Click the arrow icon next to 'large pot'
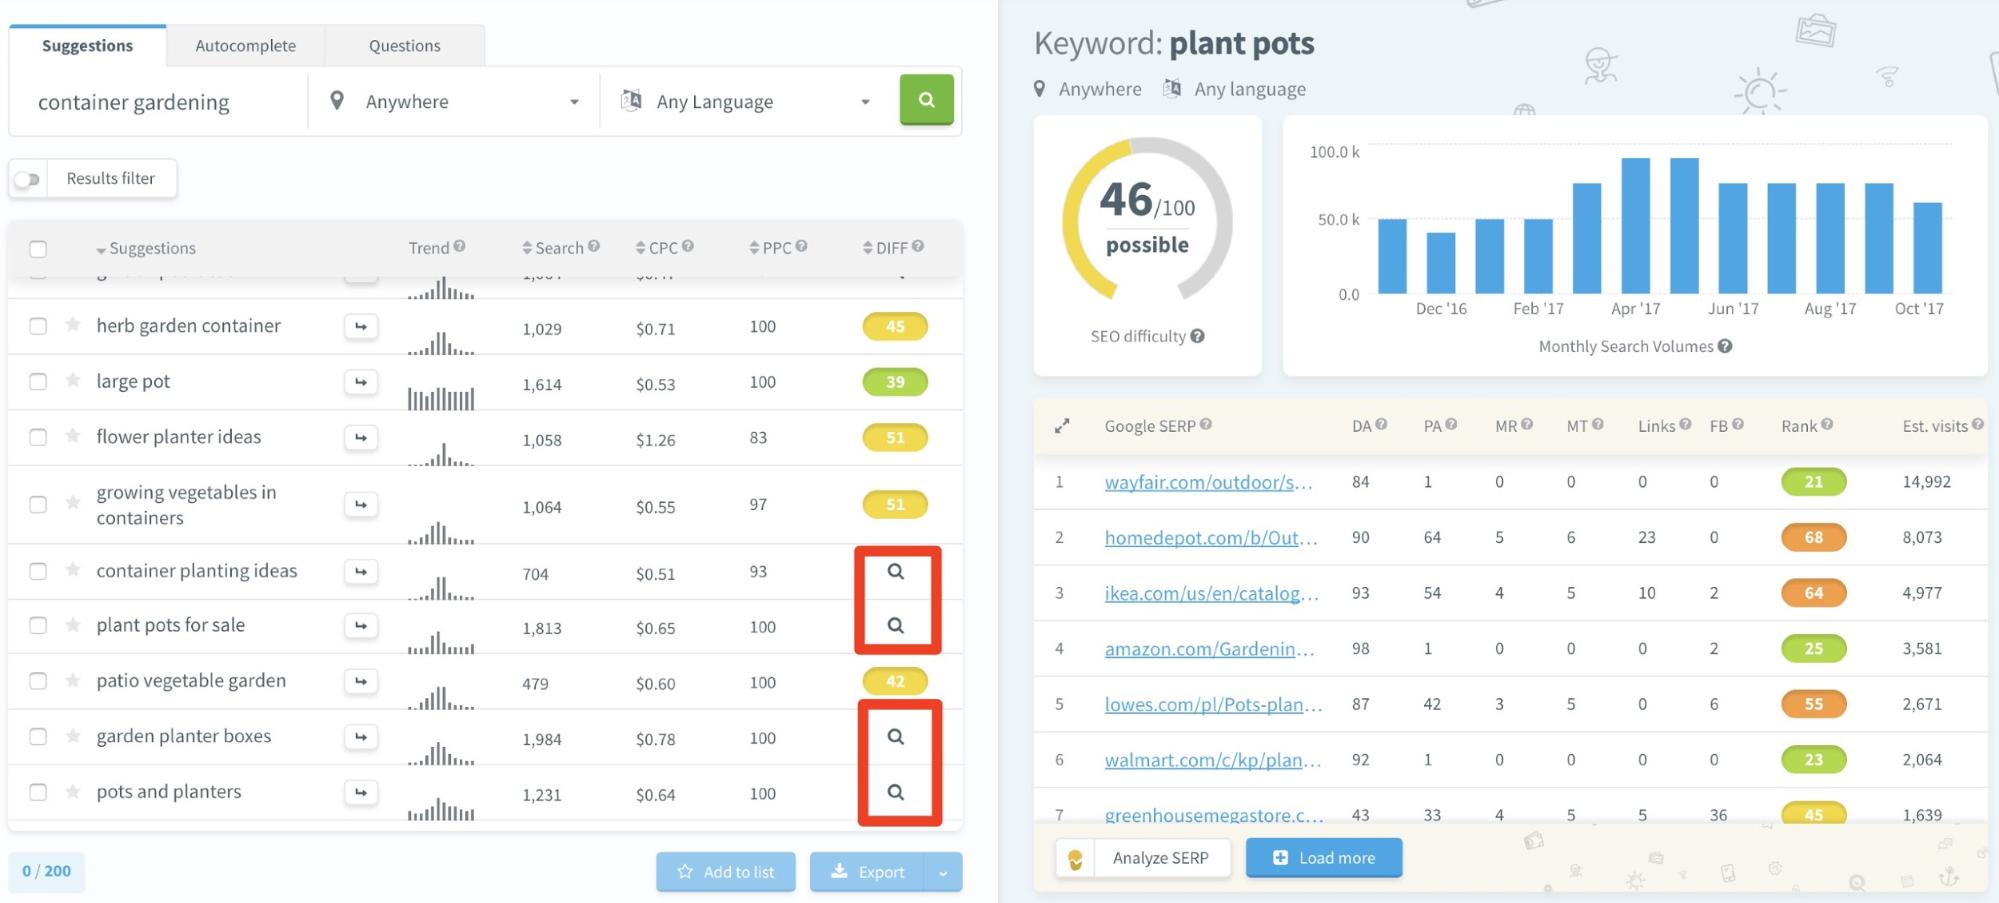Image resolution: width=1999 pixels, height=903 pixels. coord(361,382)
